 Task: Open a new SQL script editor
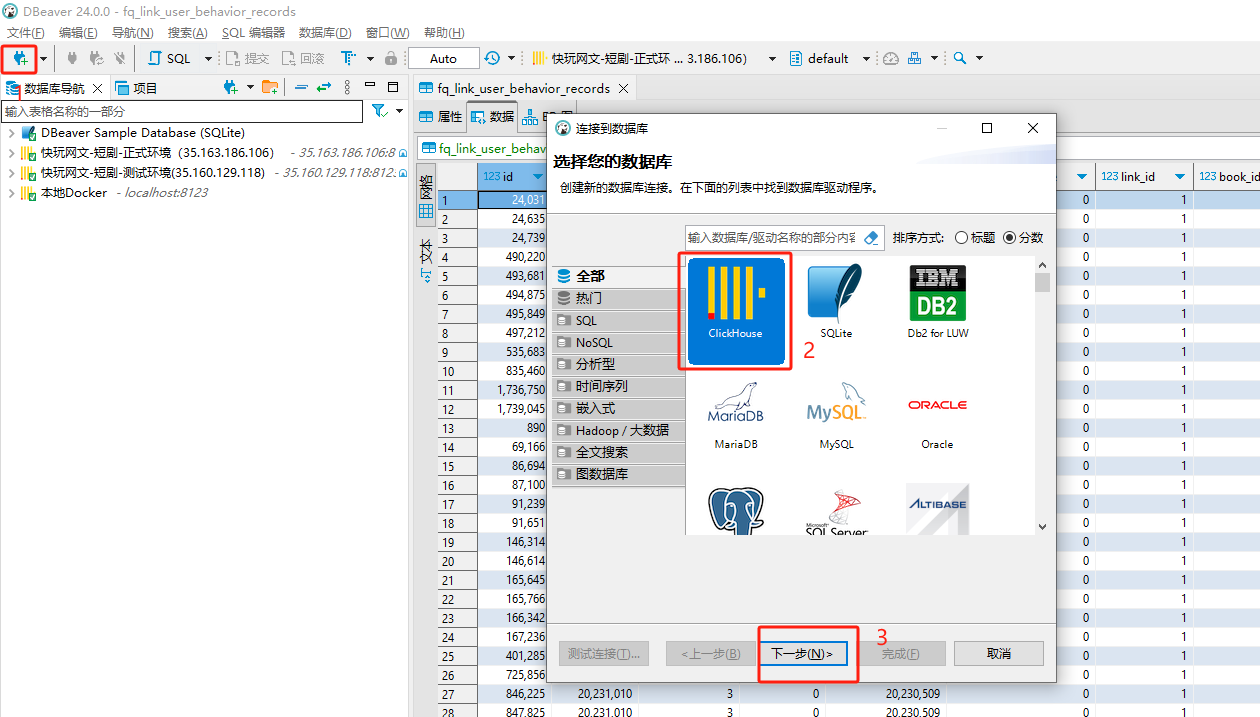tap(170, 58)
